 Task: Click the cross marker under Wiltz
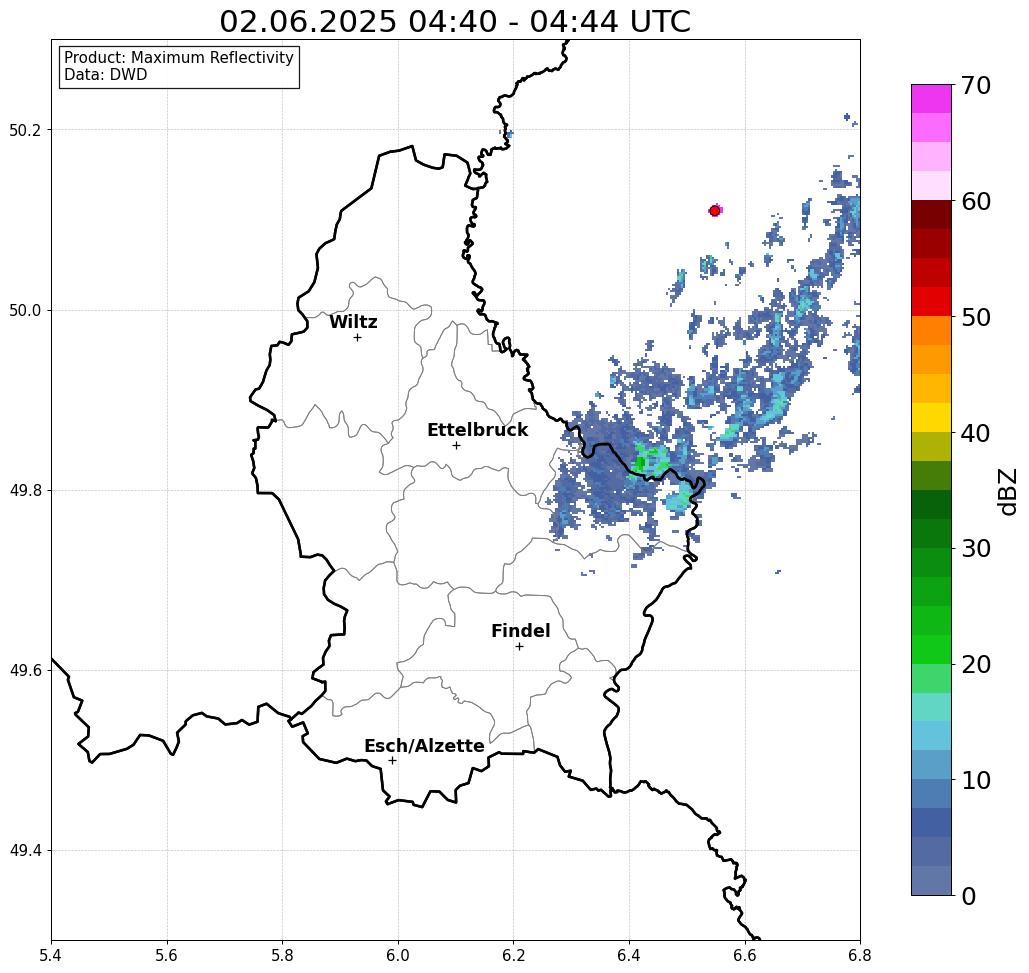pos(357,338)
